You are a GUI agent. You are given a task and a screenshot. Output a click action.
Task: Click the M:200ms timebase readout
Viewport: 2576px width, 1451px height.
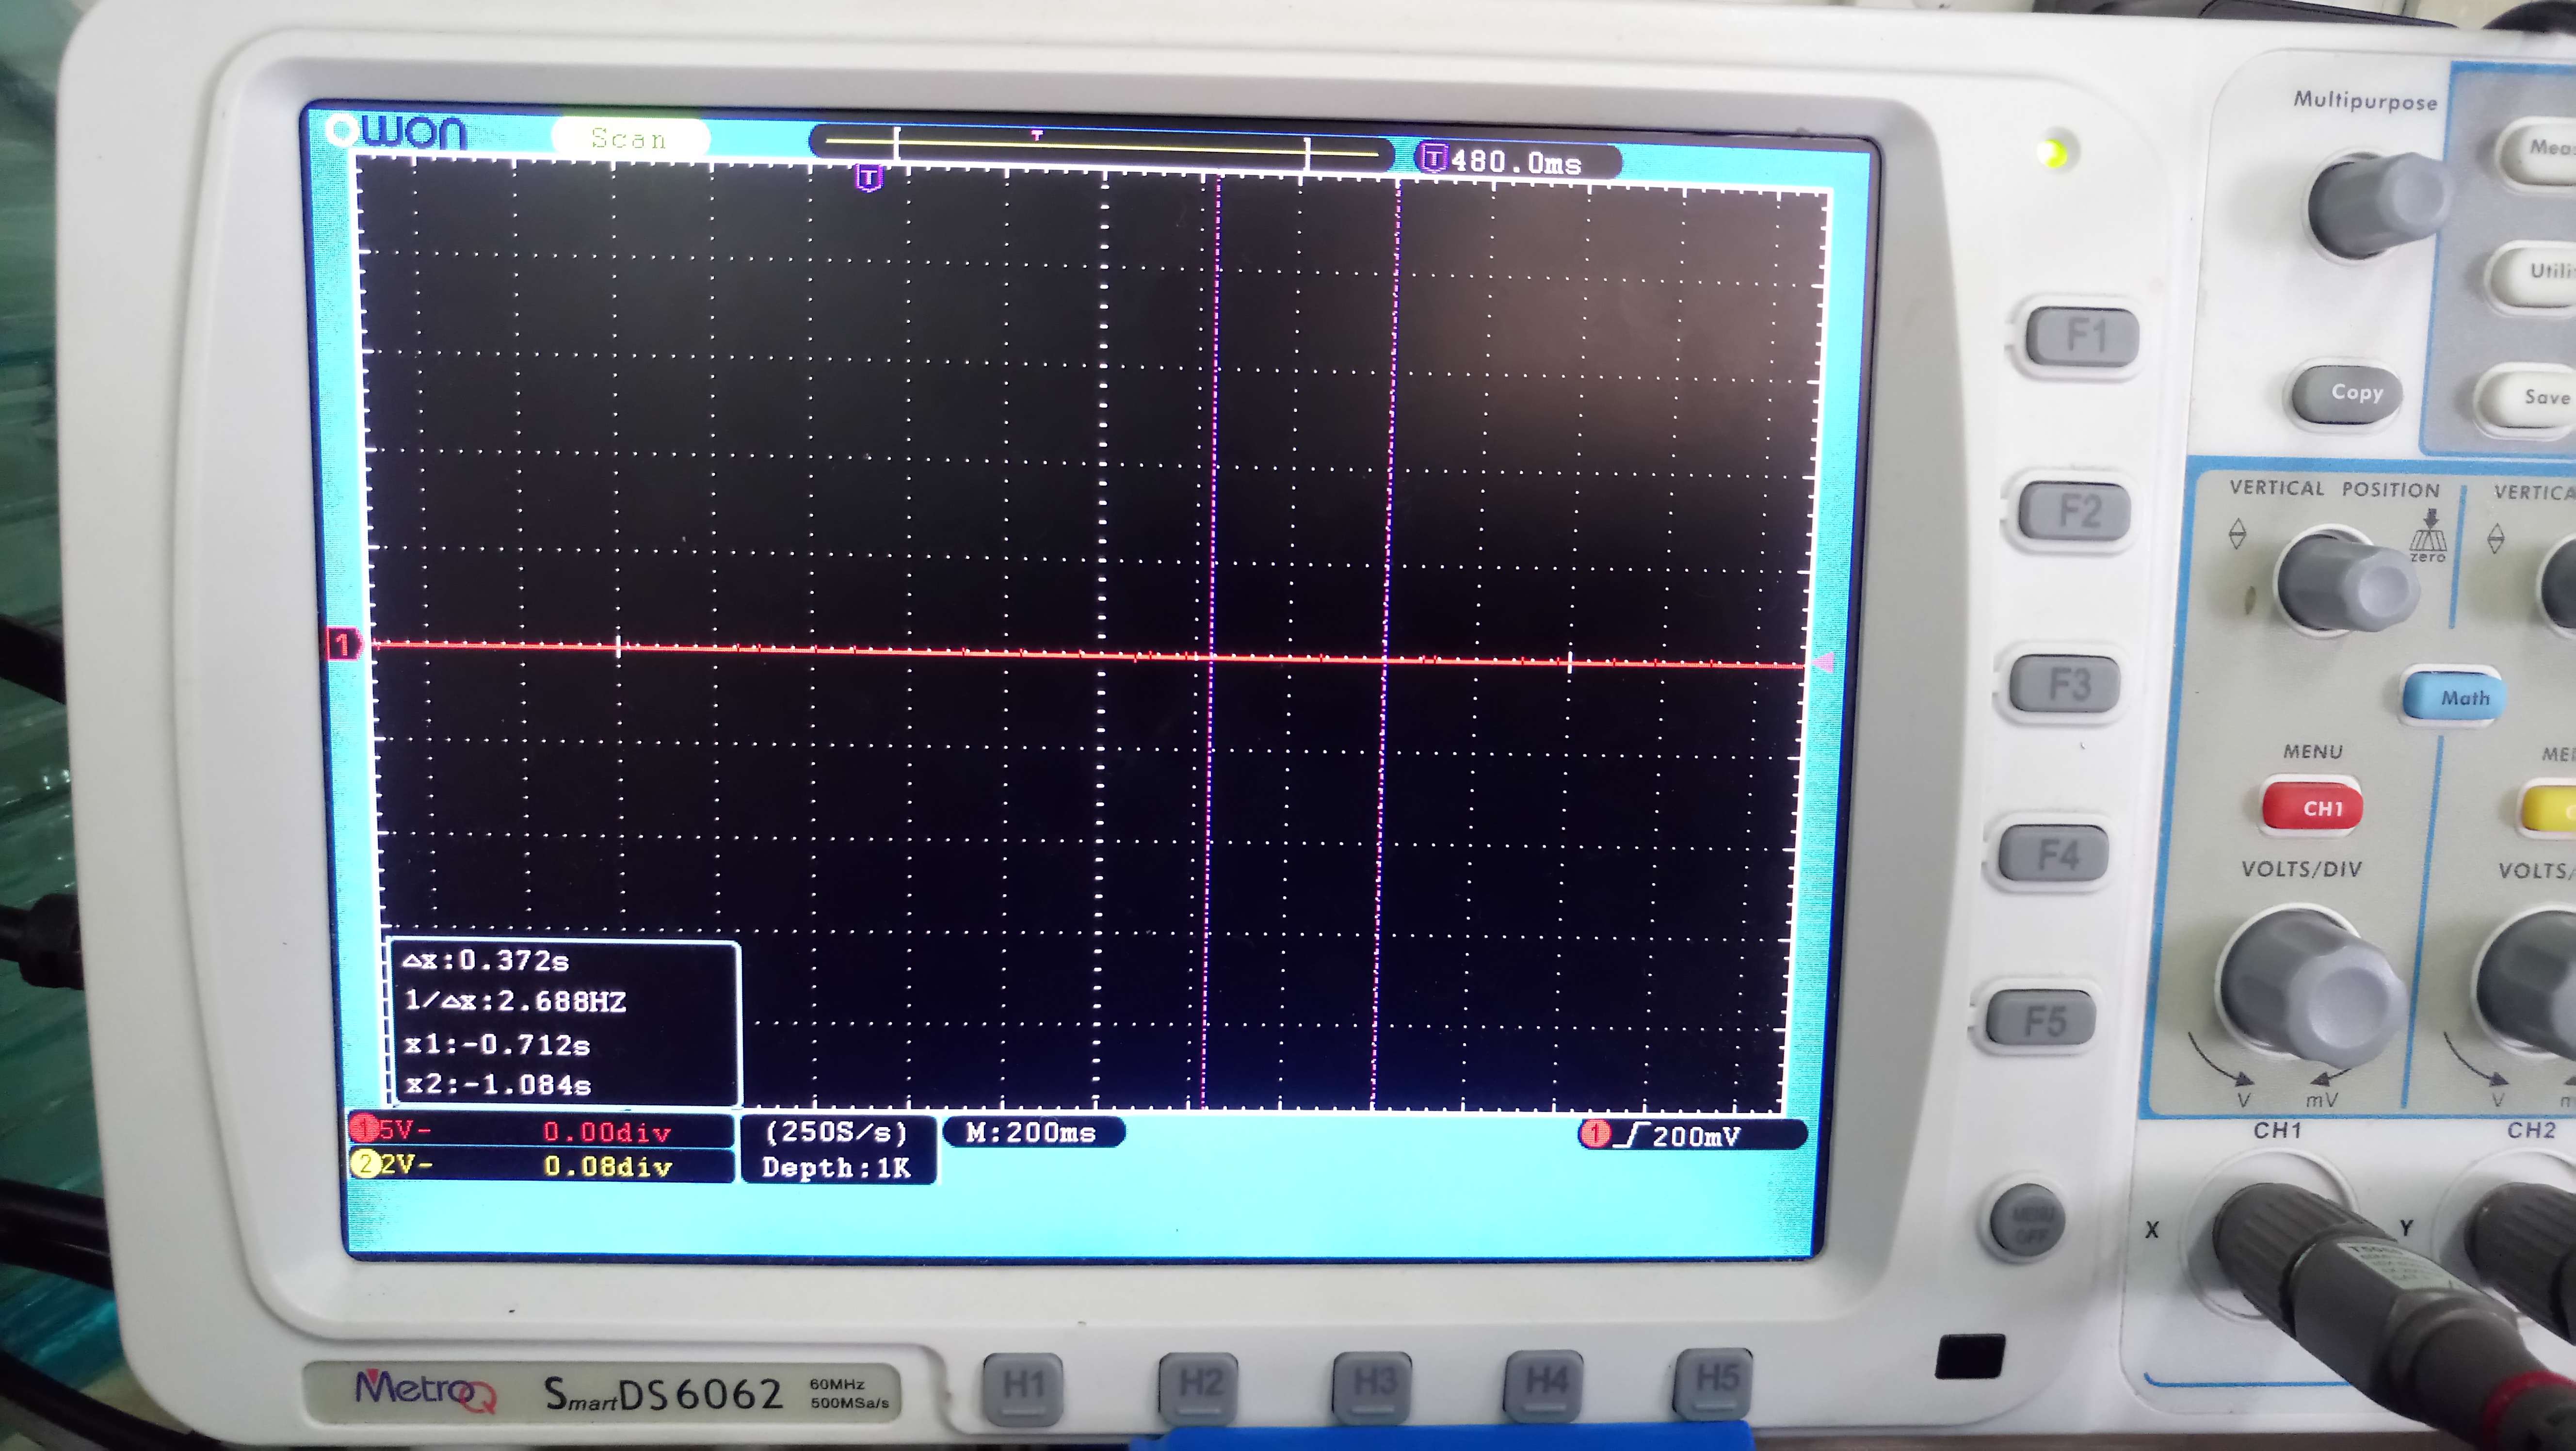(1033, 1132)
